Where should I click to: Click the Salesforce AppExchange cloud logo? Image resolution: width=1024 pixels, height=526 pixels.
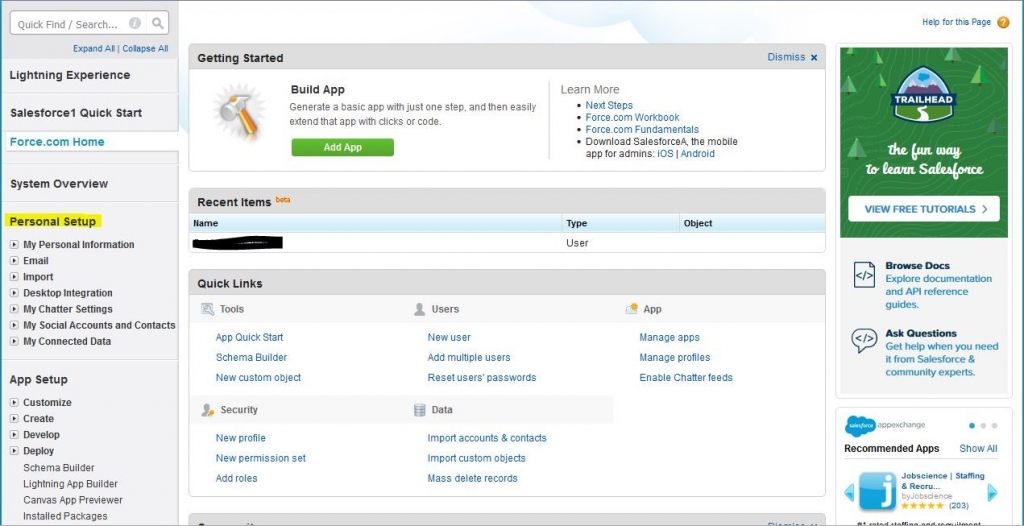point(859,425)
